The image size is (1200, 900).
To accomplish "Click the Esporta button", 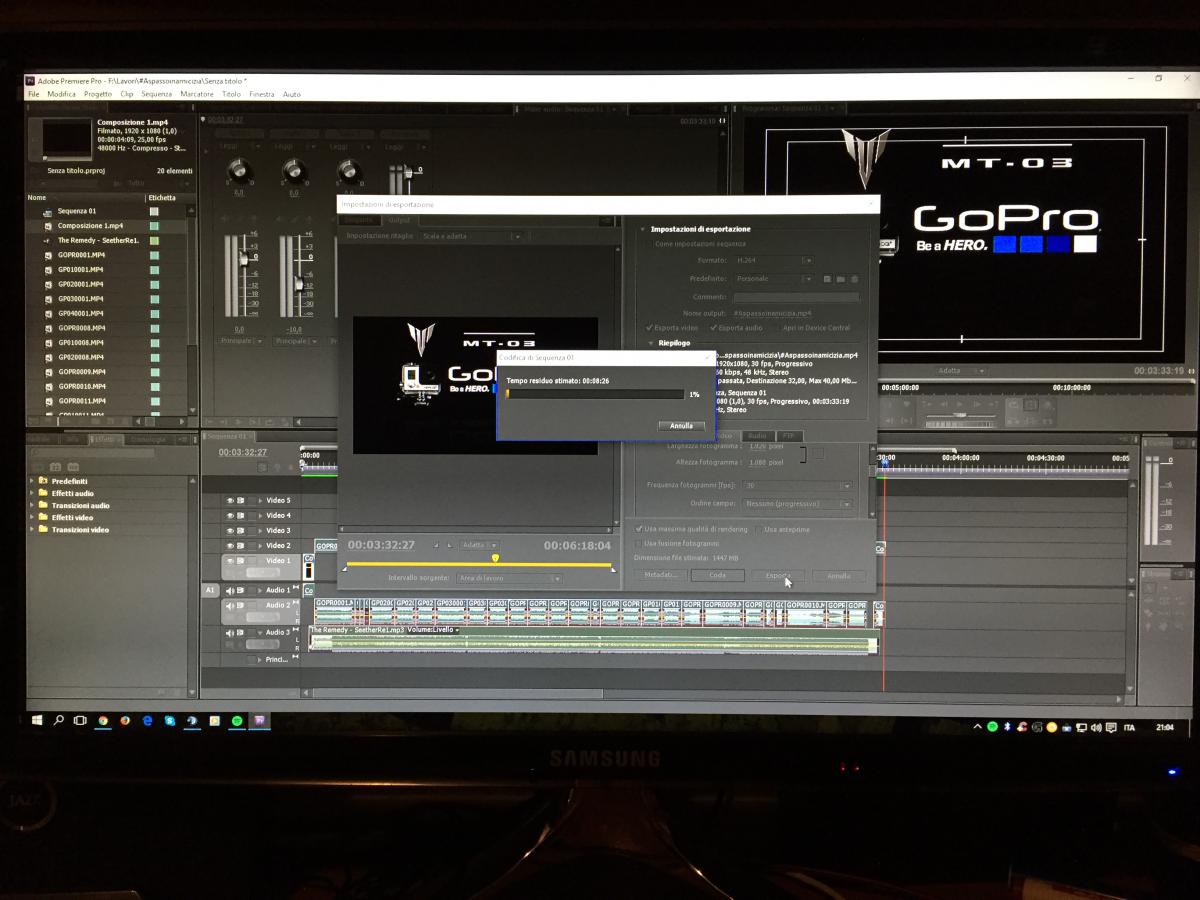I will click(x=778, y=576).
